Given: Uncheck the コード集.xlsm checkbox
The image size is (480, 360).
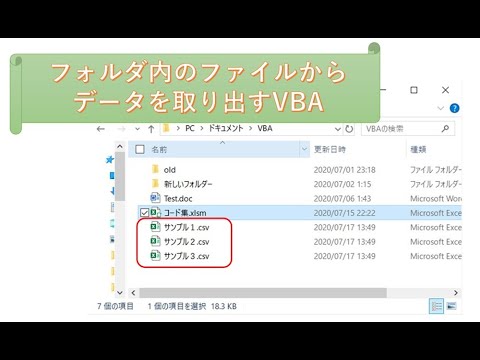Looking at the screenshot, I should coord(144,213).
